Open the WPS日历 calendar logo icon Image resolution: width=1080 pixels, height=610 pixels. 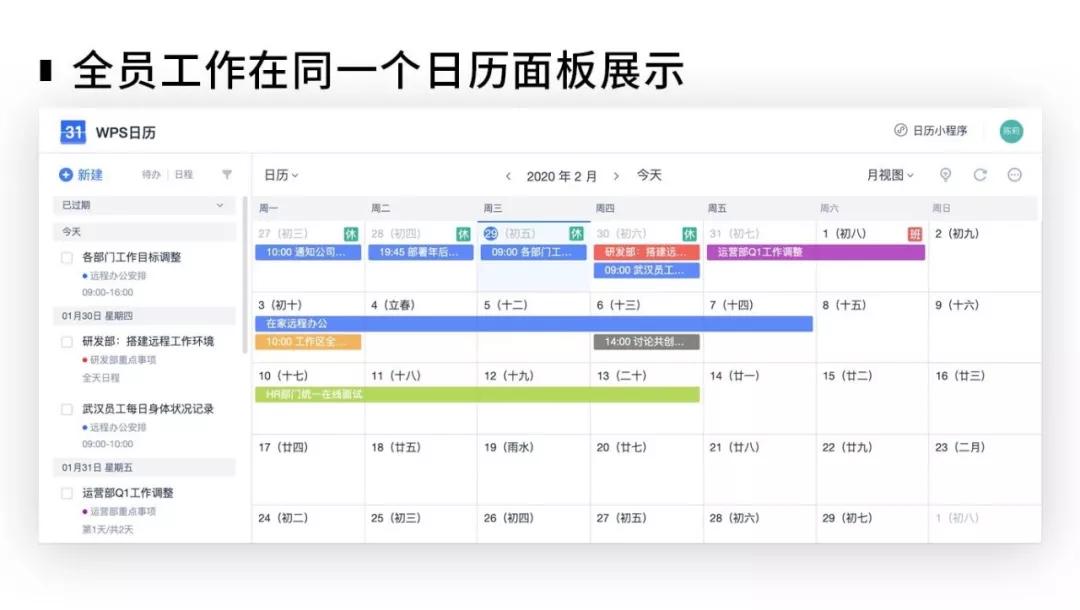(x=72, y=131)
